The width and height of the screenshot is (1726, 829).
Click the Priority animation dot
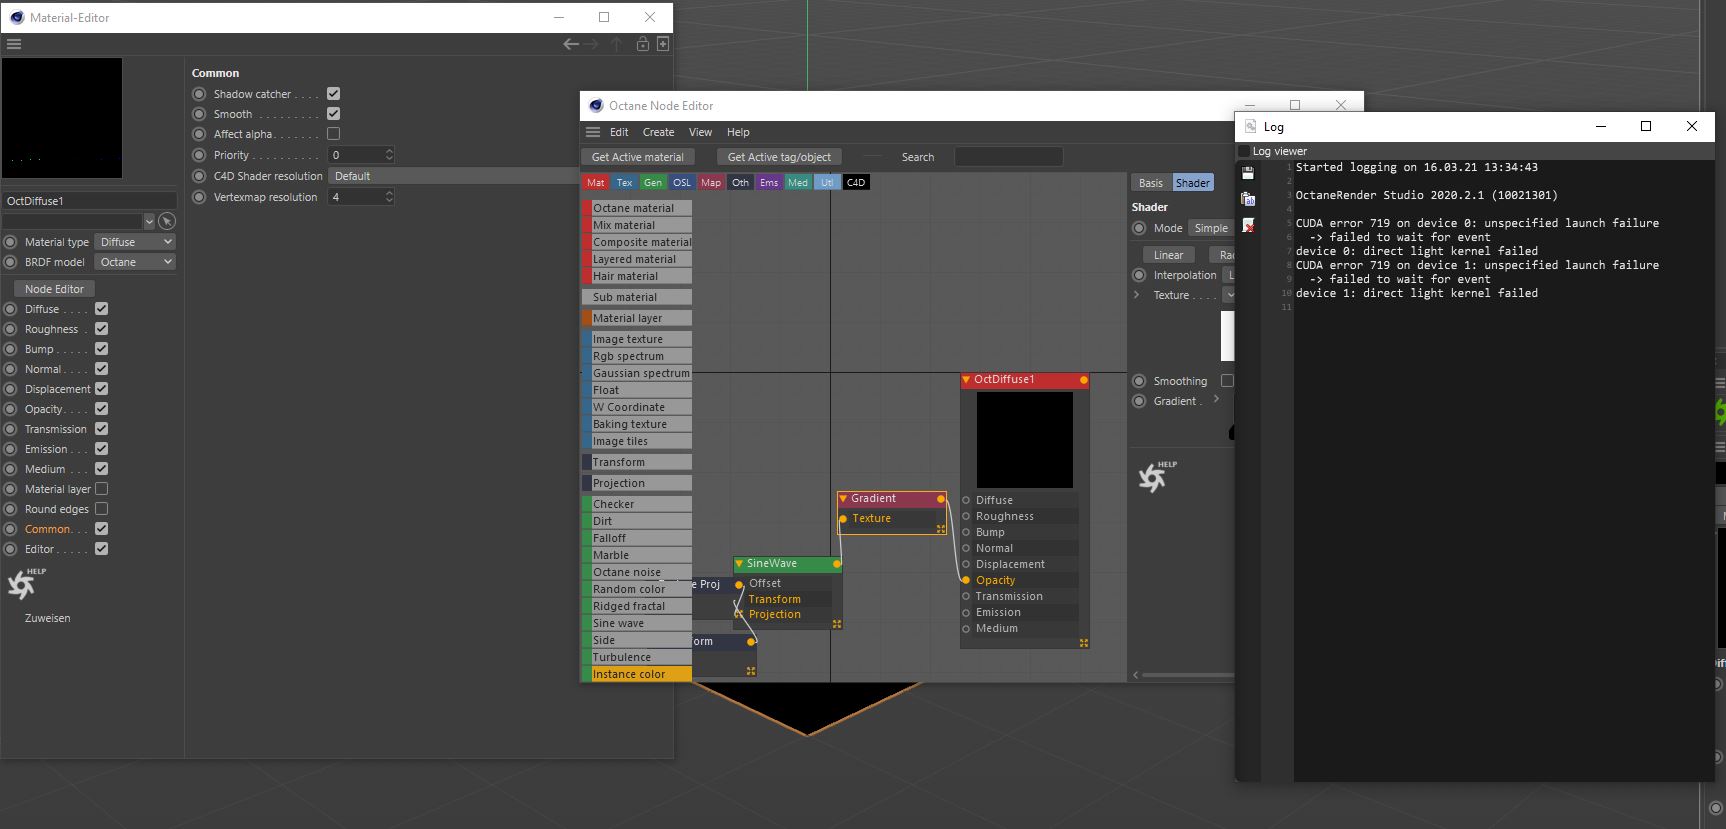pos(199,155)
